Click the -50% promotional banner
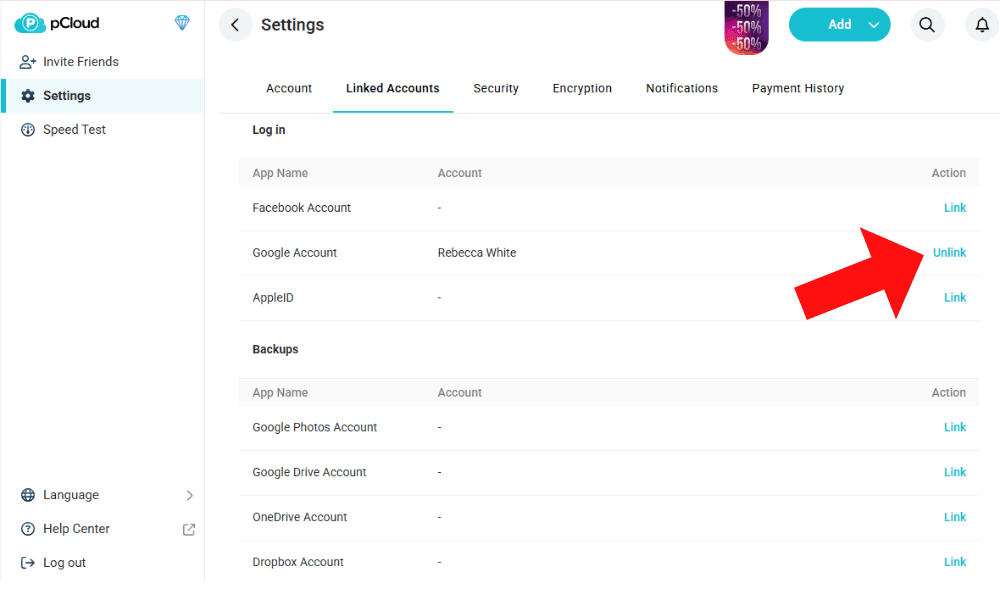The width and height of the screenshot is (1000, 600). 746,27
